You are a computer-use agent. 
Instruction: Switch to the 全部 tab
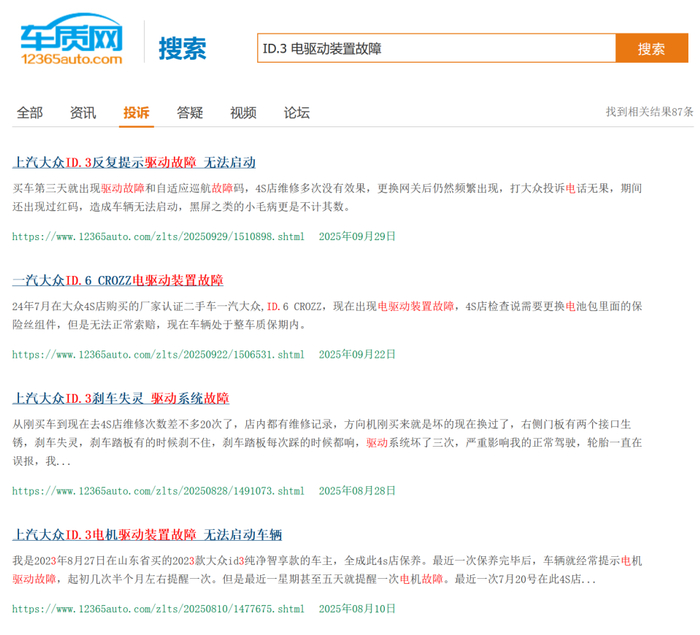(x=30, y=113)
